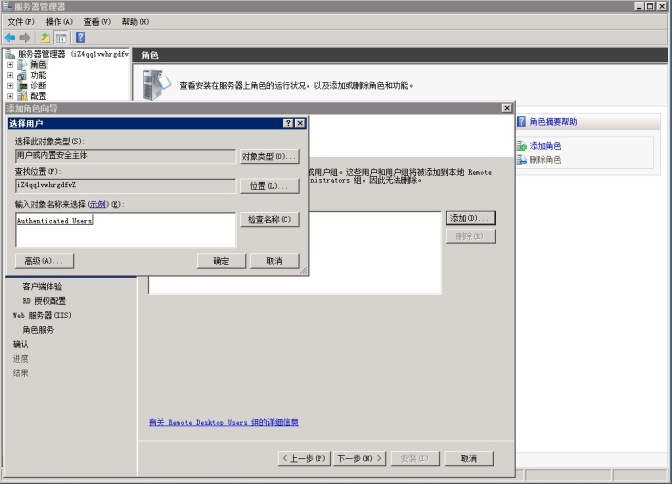
Task: Click the 高级(A)... button
Action: 44,261
